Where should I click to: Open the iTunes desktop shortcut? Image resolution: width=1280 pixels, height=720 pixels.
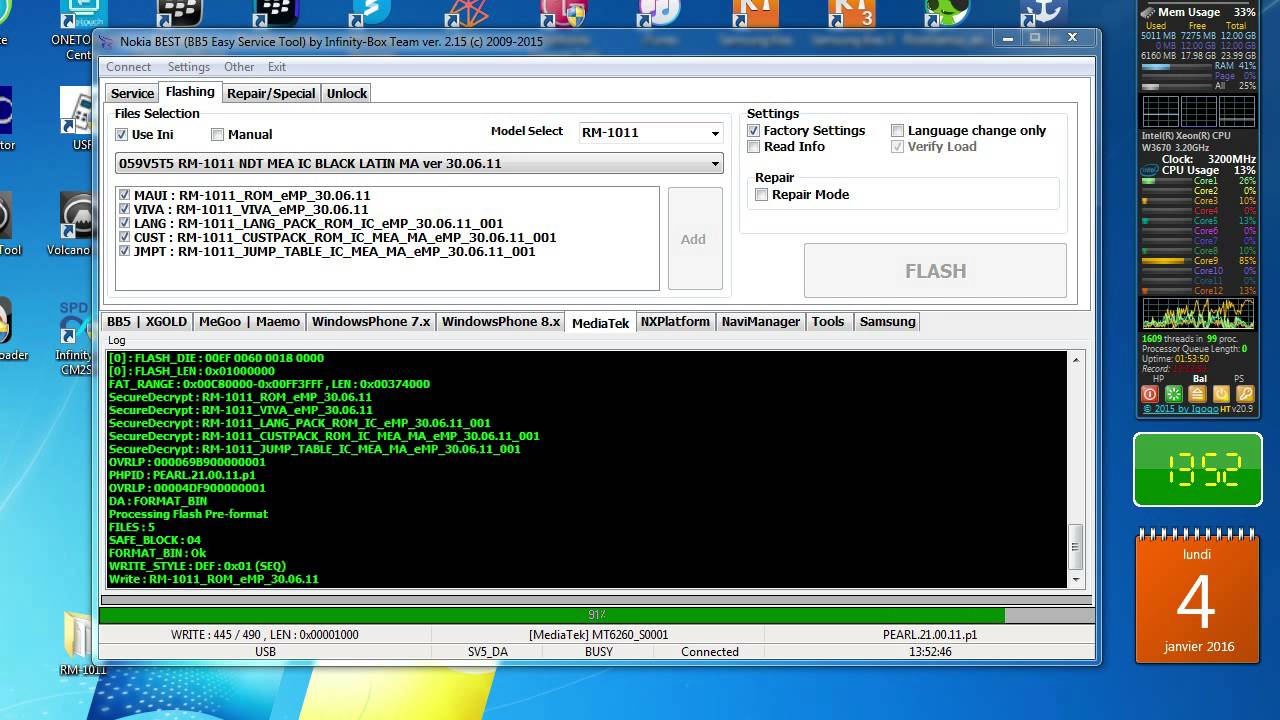(659, 14)
